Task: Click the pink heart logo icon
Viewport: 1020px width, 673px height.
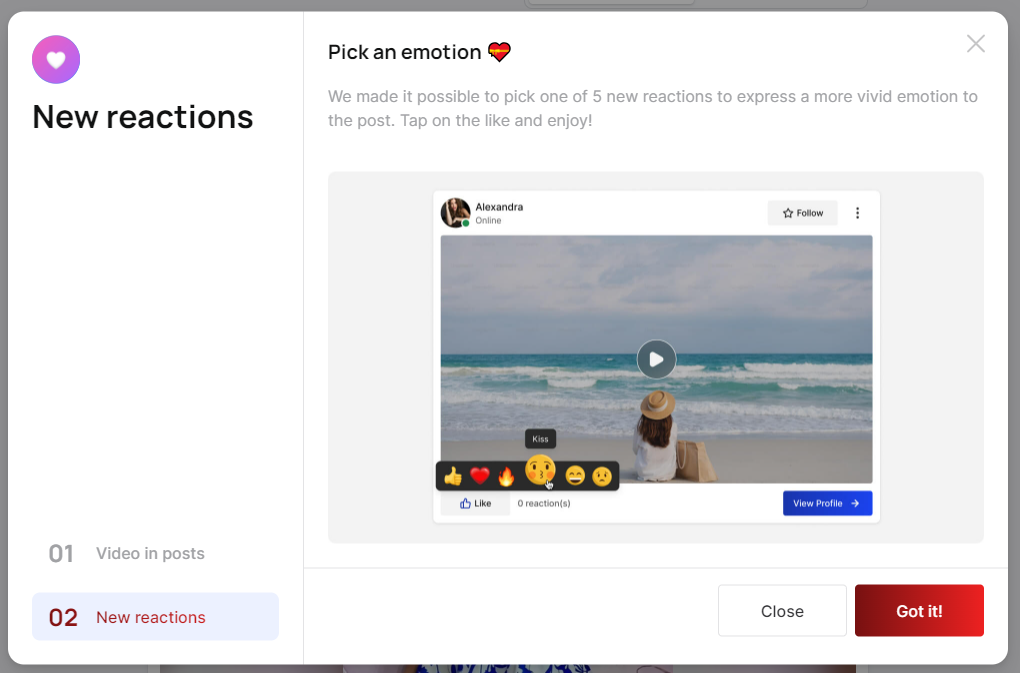Action: [56, 60]
